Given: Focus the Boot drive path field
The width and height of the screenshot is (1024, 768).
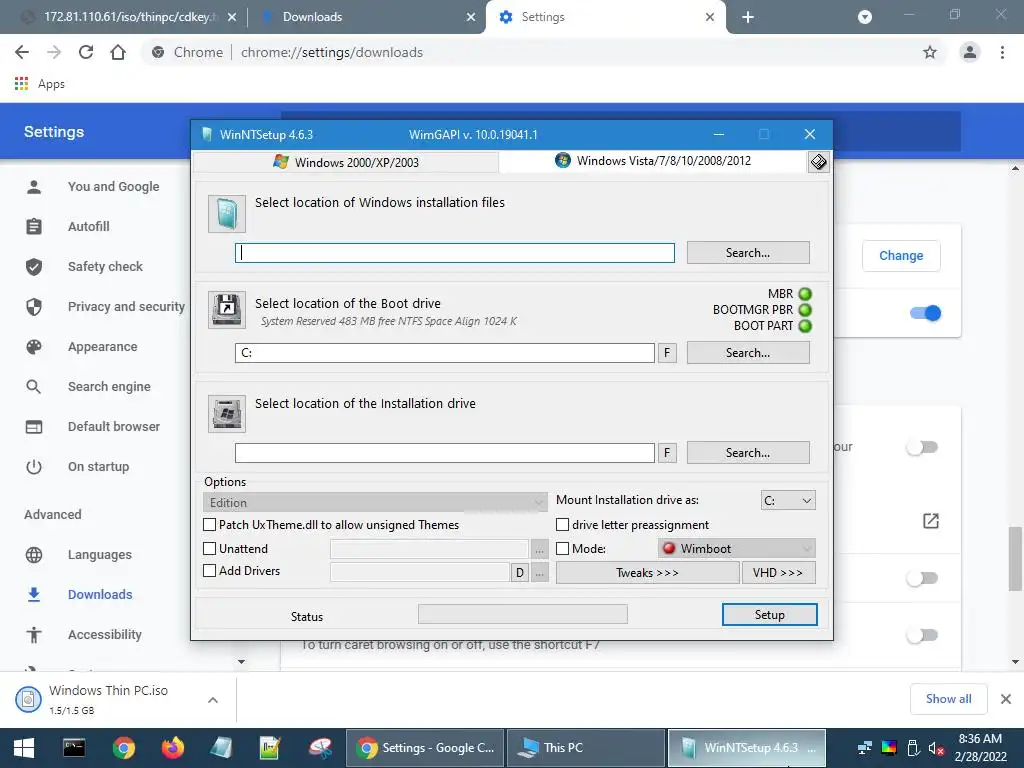Looking at the screenshot, I should (x=445, y=353).
